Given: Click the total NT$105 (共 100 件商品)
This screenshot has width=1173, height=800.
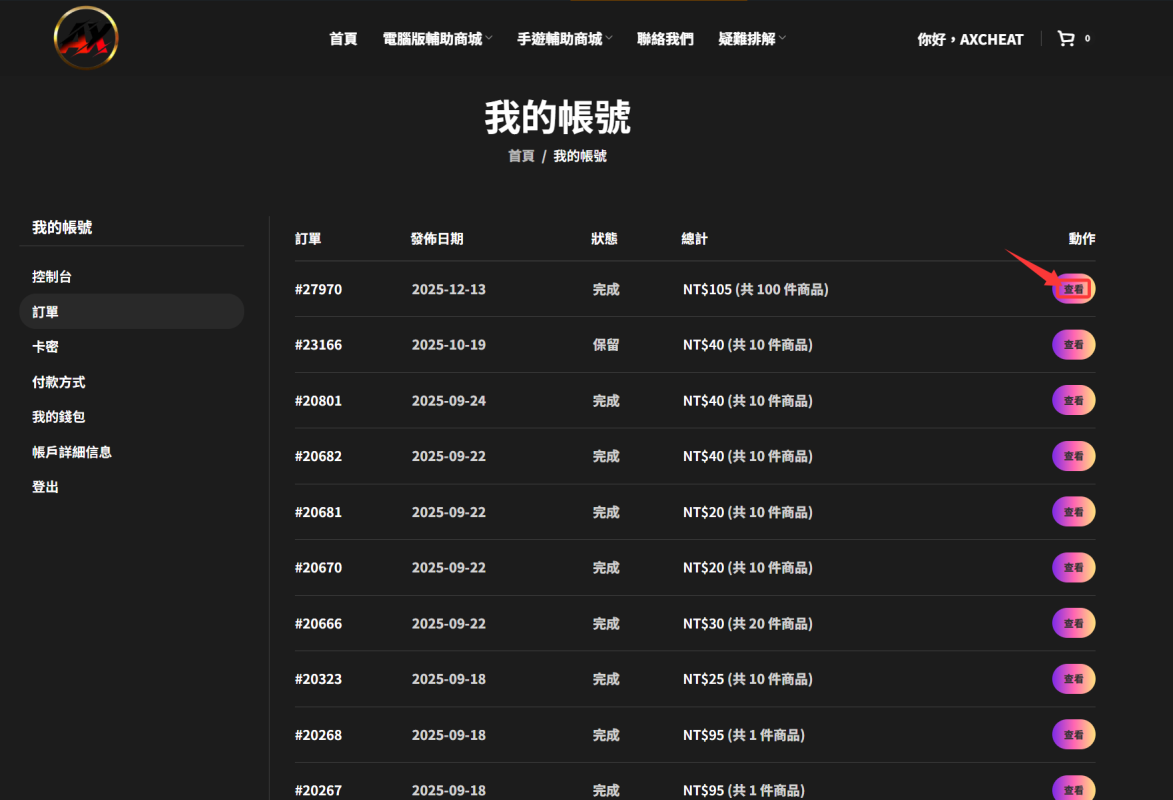Looking at the screenshot, I should coord(756,290).
